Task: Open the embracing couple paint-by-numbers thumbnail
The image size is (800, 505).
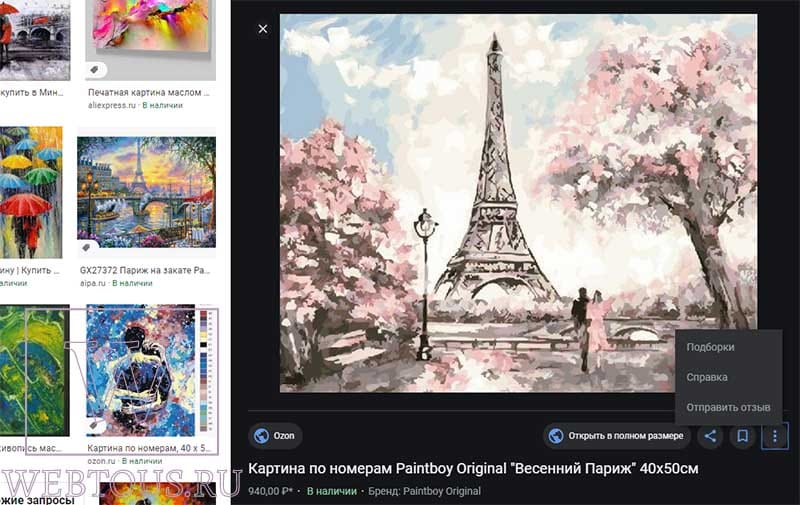Action: tap(141, 370)
